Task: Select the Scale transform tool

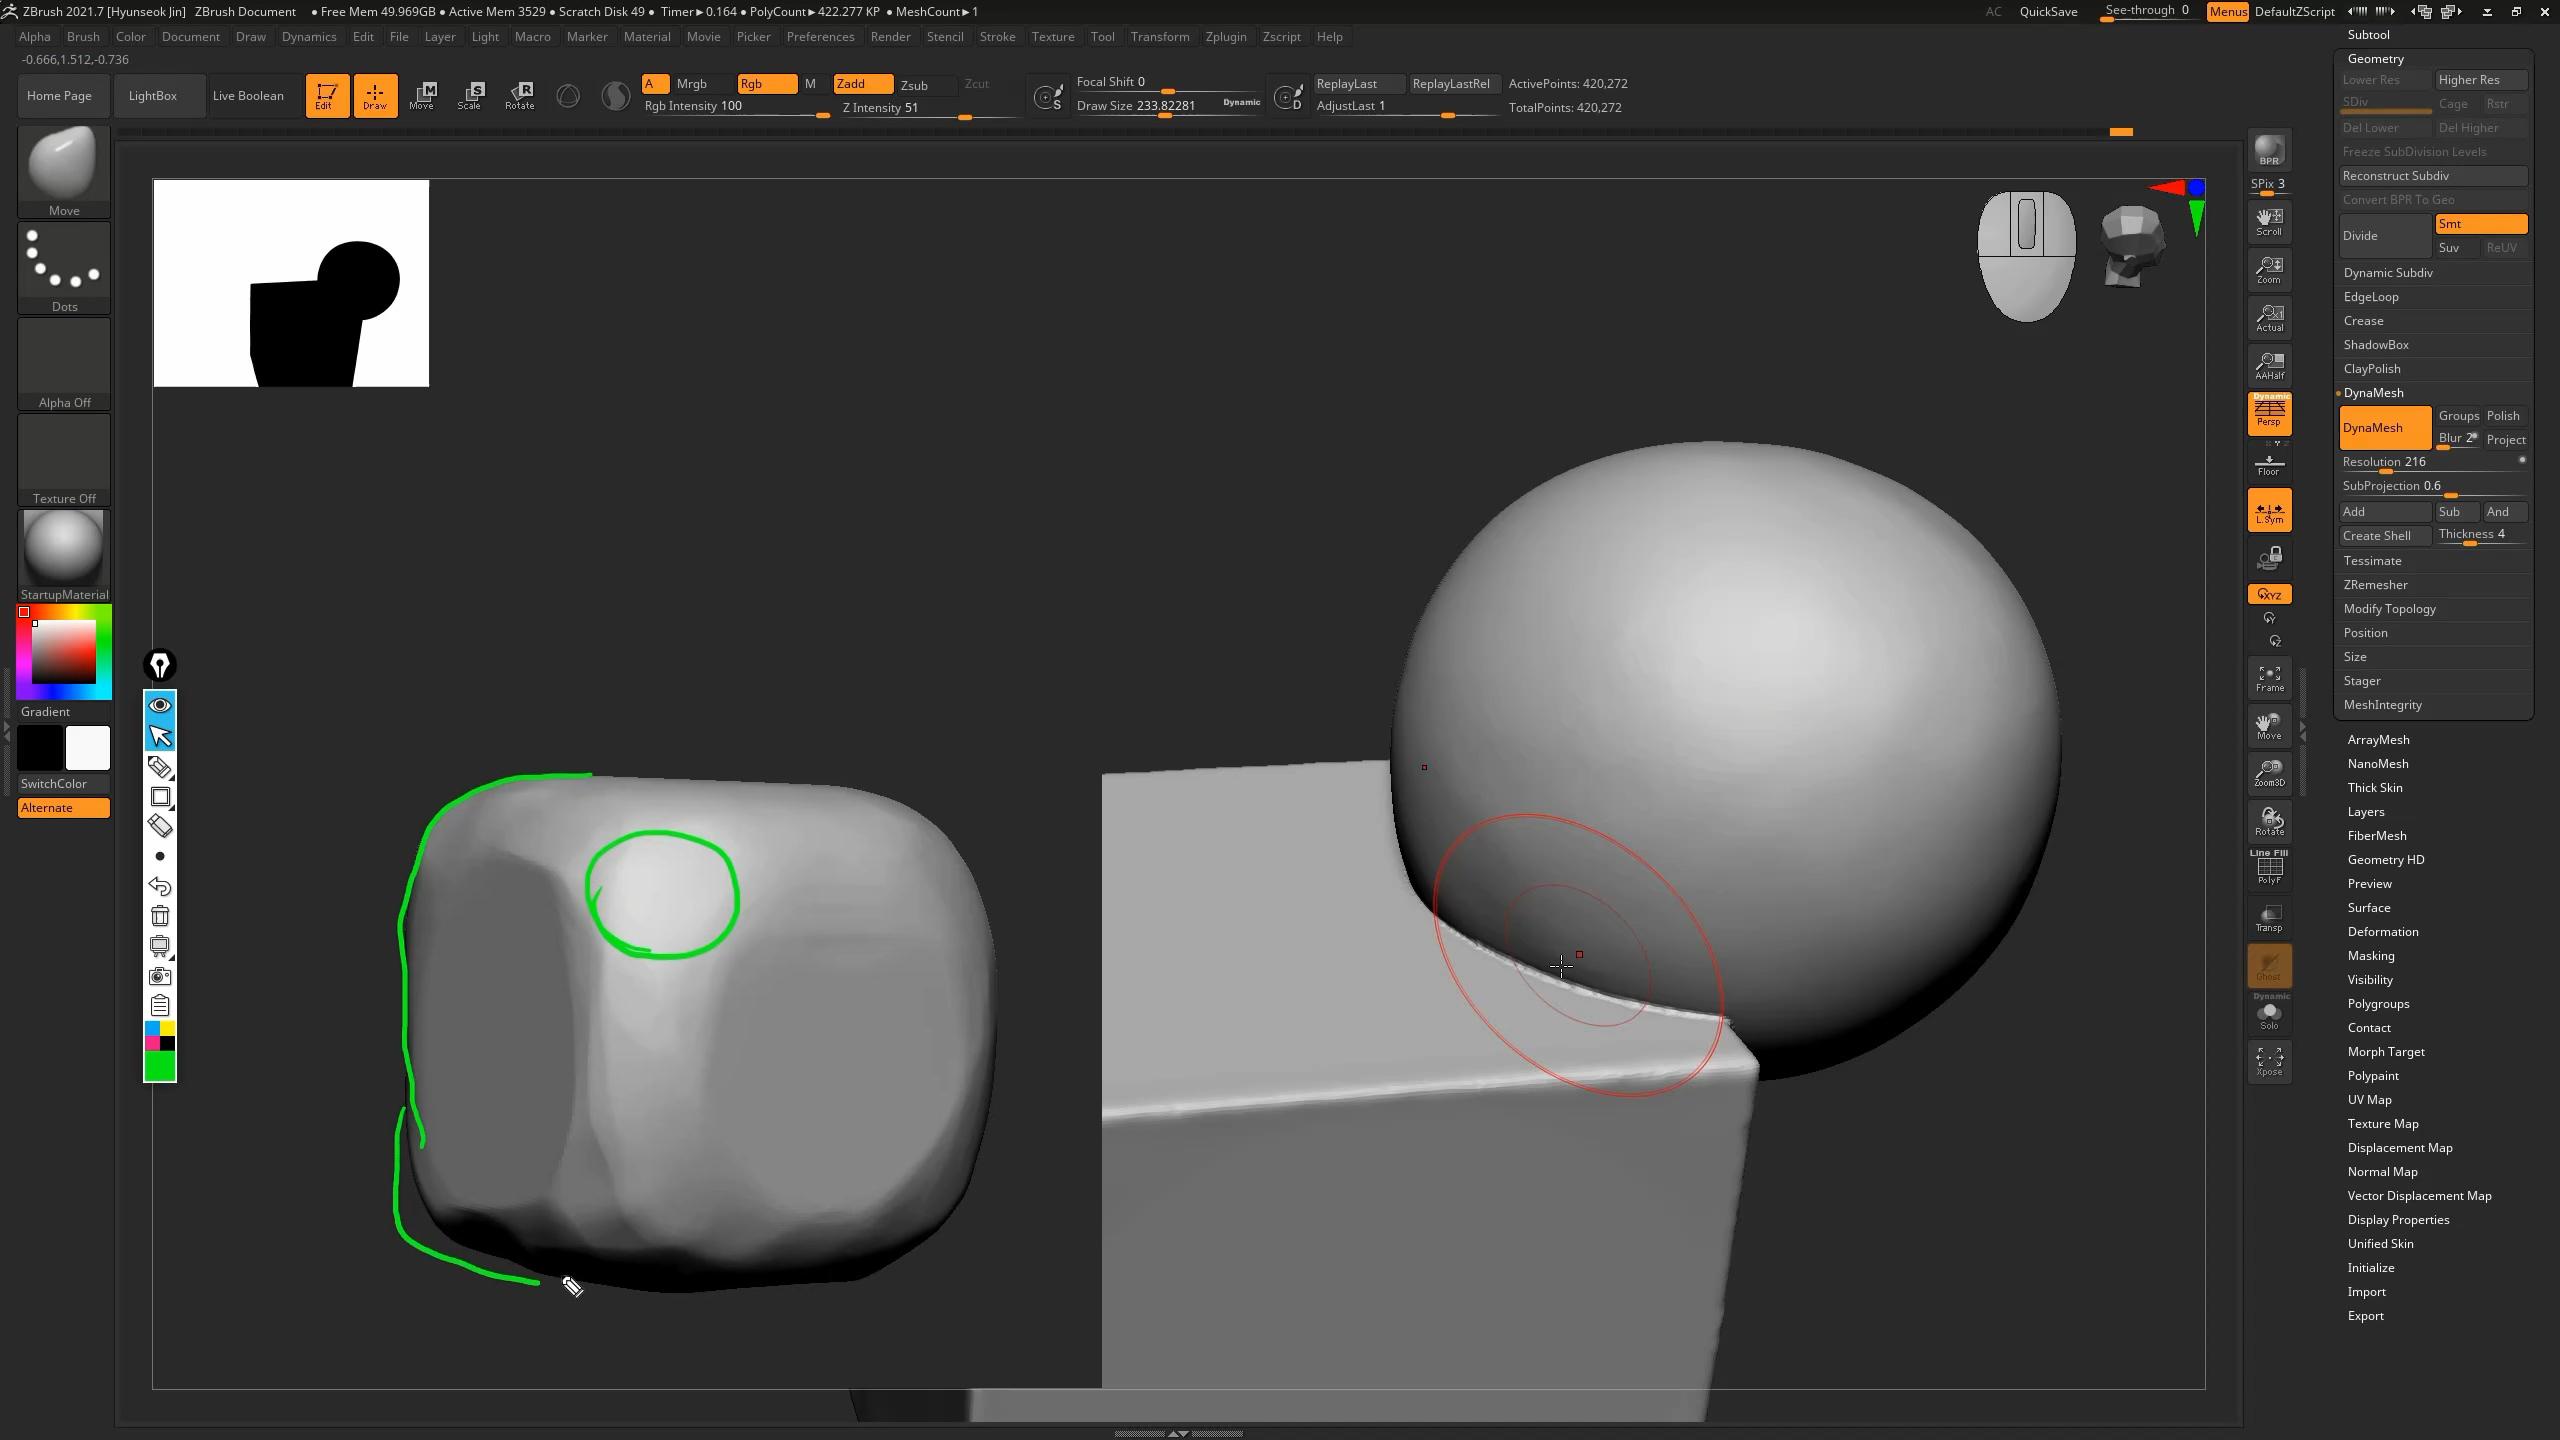Action: coord(470,95)
